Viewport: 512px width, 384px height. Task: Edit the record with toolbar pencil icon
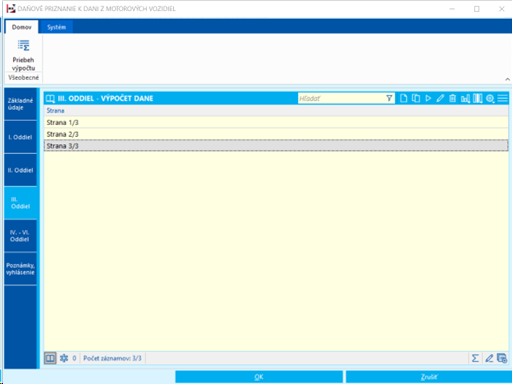tap(440, 98)
